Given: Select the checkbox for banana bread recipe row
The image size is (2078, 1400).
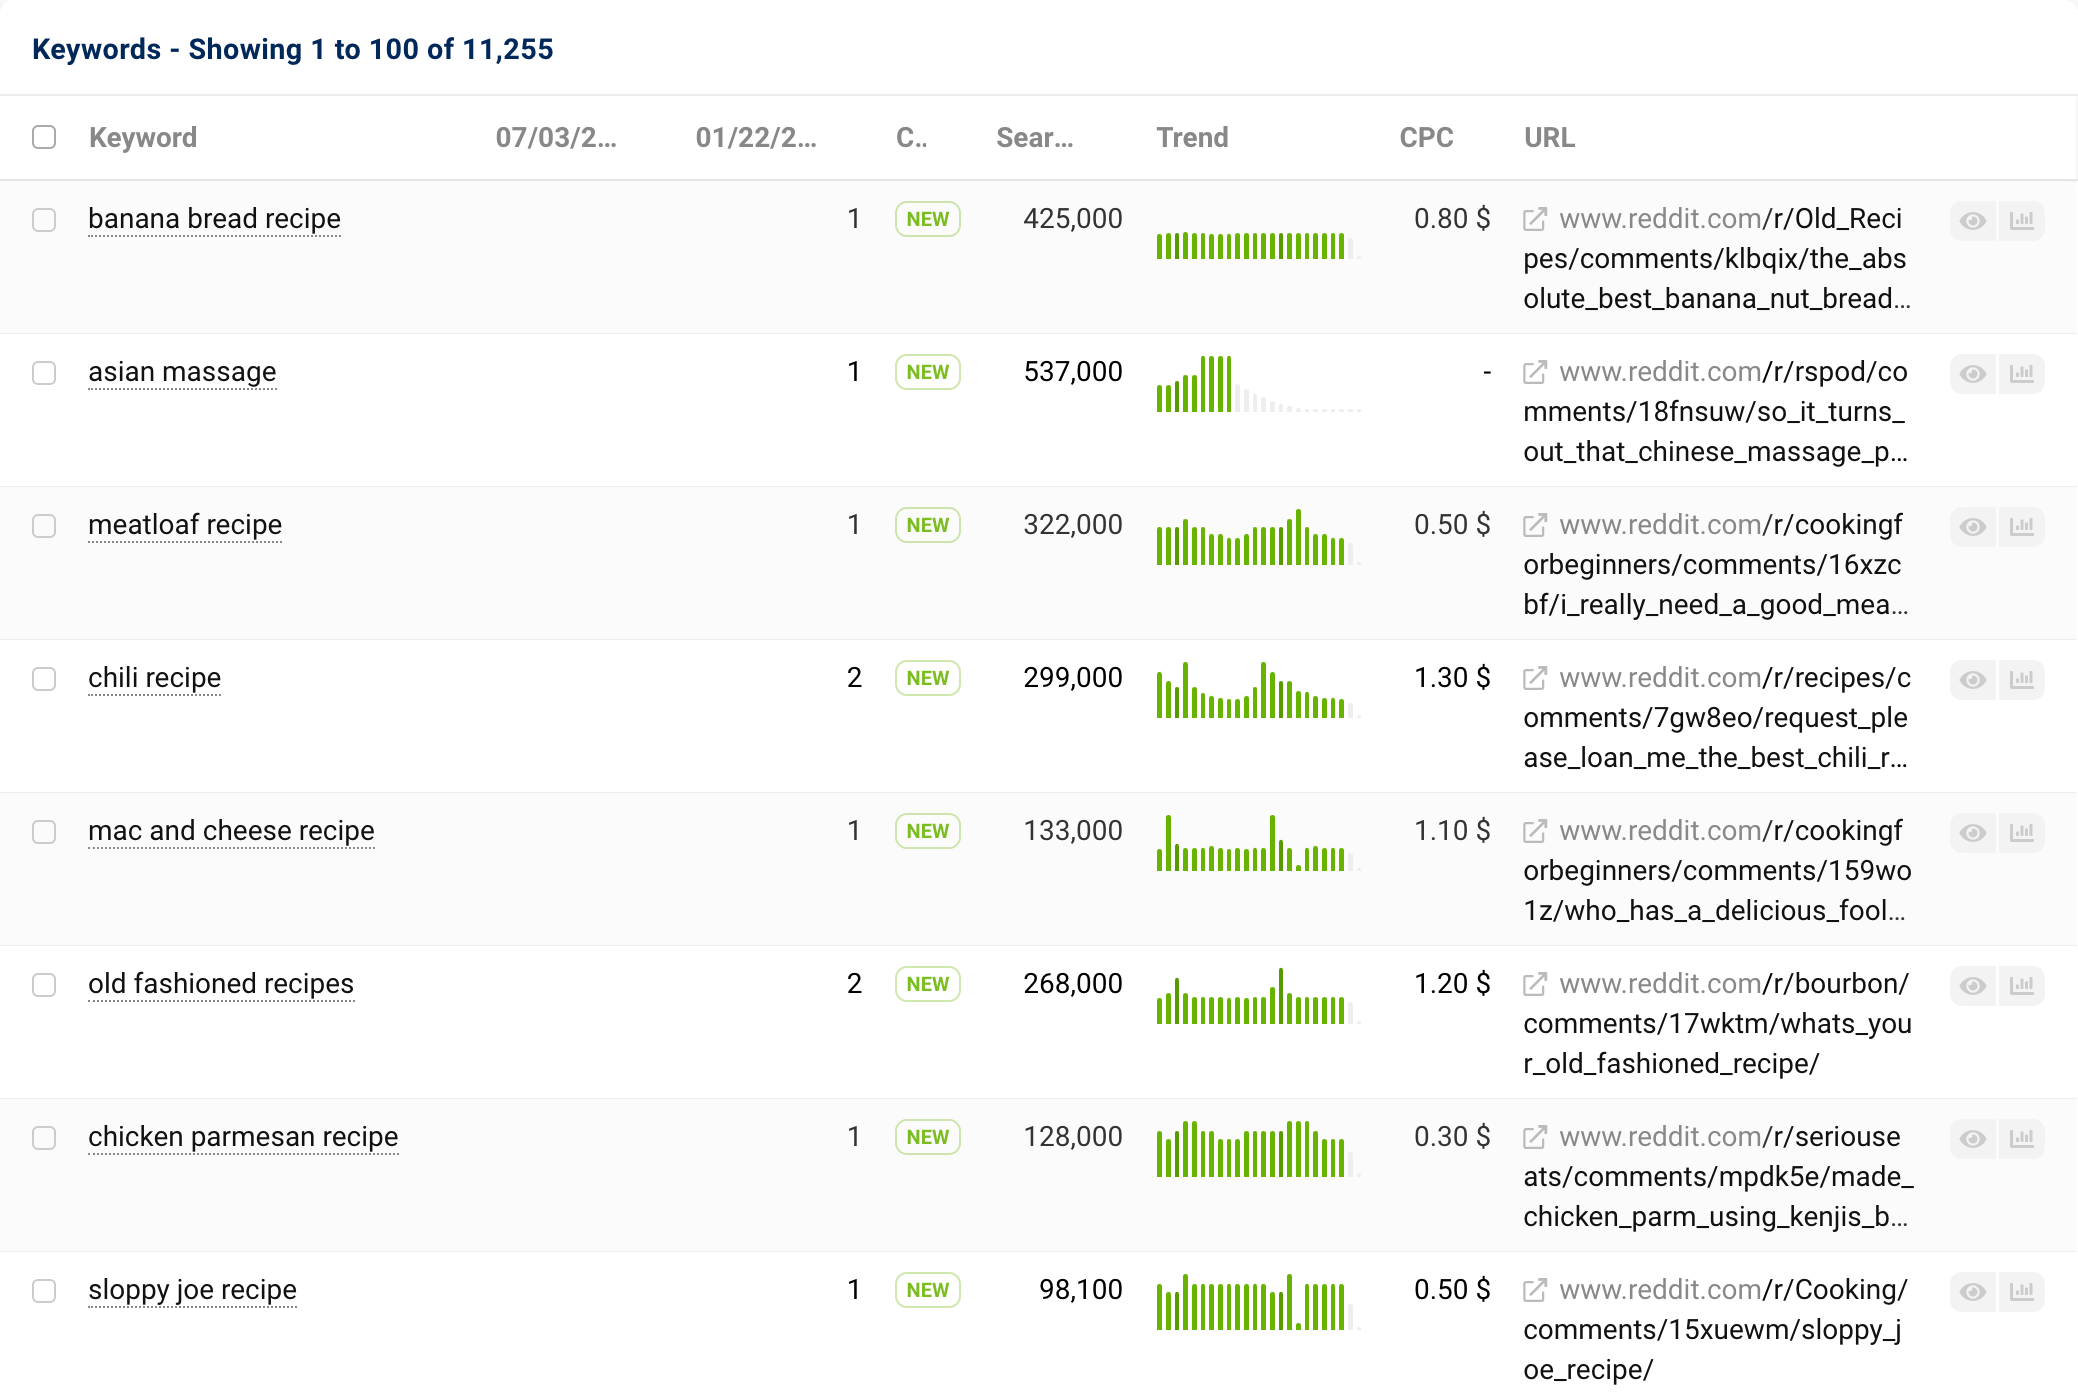Looking at the screenshot, I should pos(44,217).
